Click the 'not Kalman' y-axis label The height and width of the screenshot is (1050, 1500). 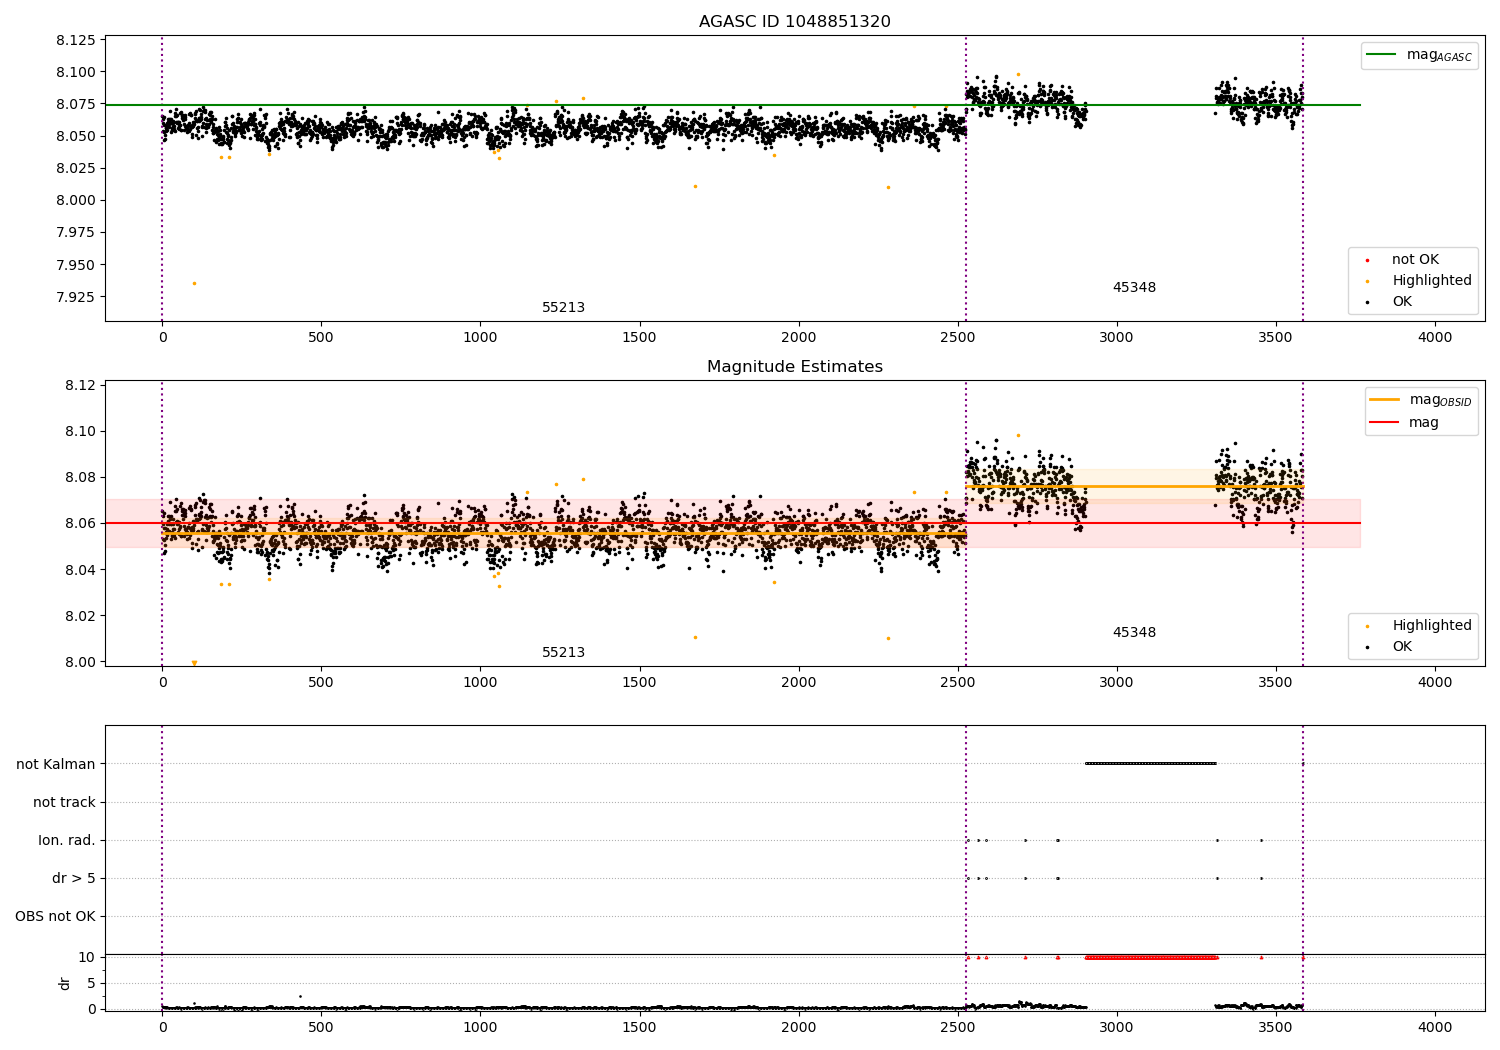tap(56, 764)
